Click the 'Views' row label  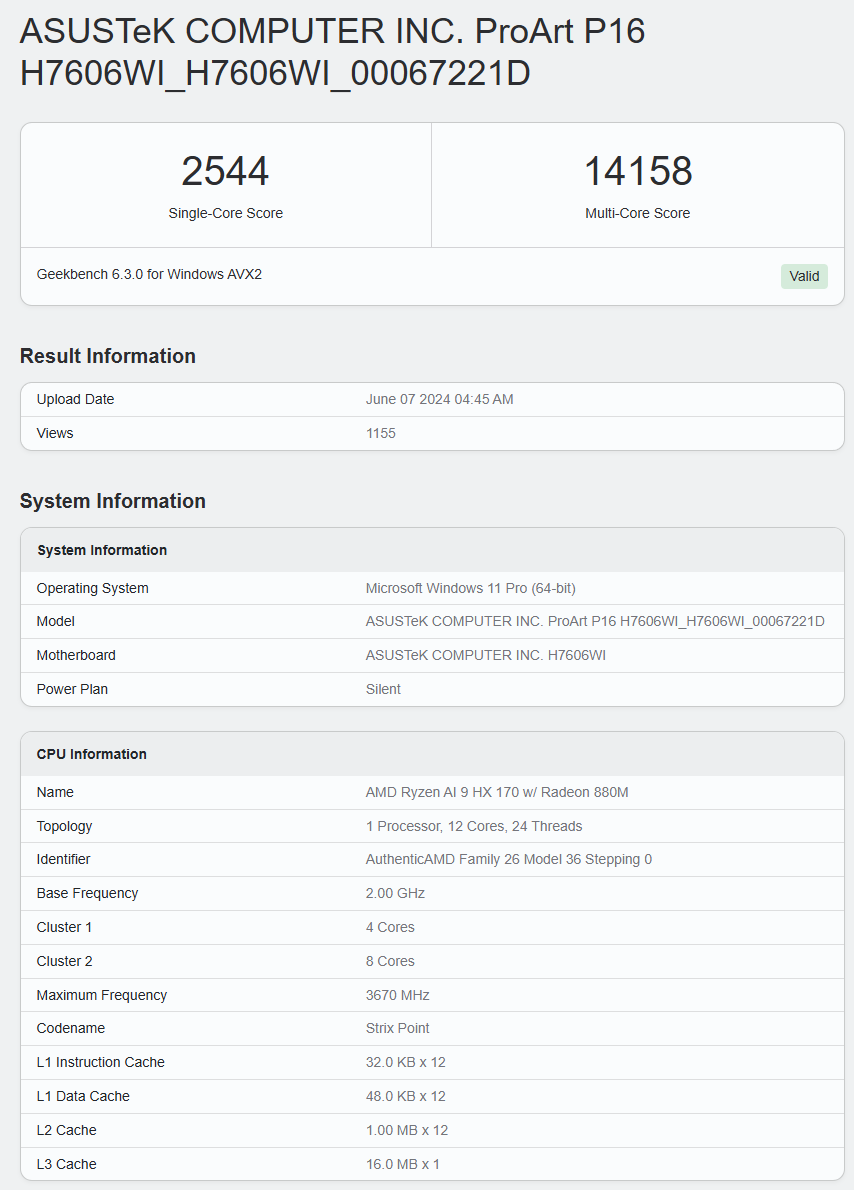coord(55,433)
